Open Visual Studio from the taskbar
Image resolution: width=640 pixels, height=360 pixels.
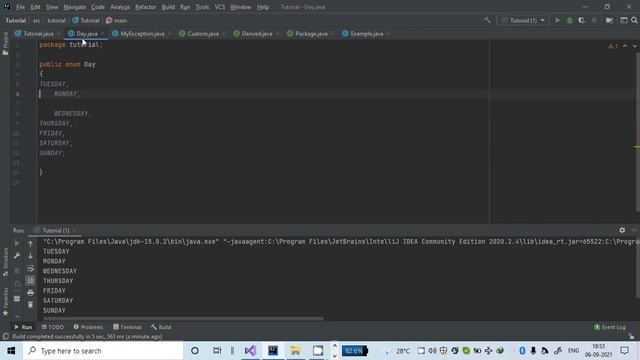click(x=250, y=351)
